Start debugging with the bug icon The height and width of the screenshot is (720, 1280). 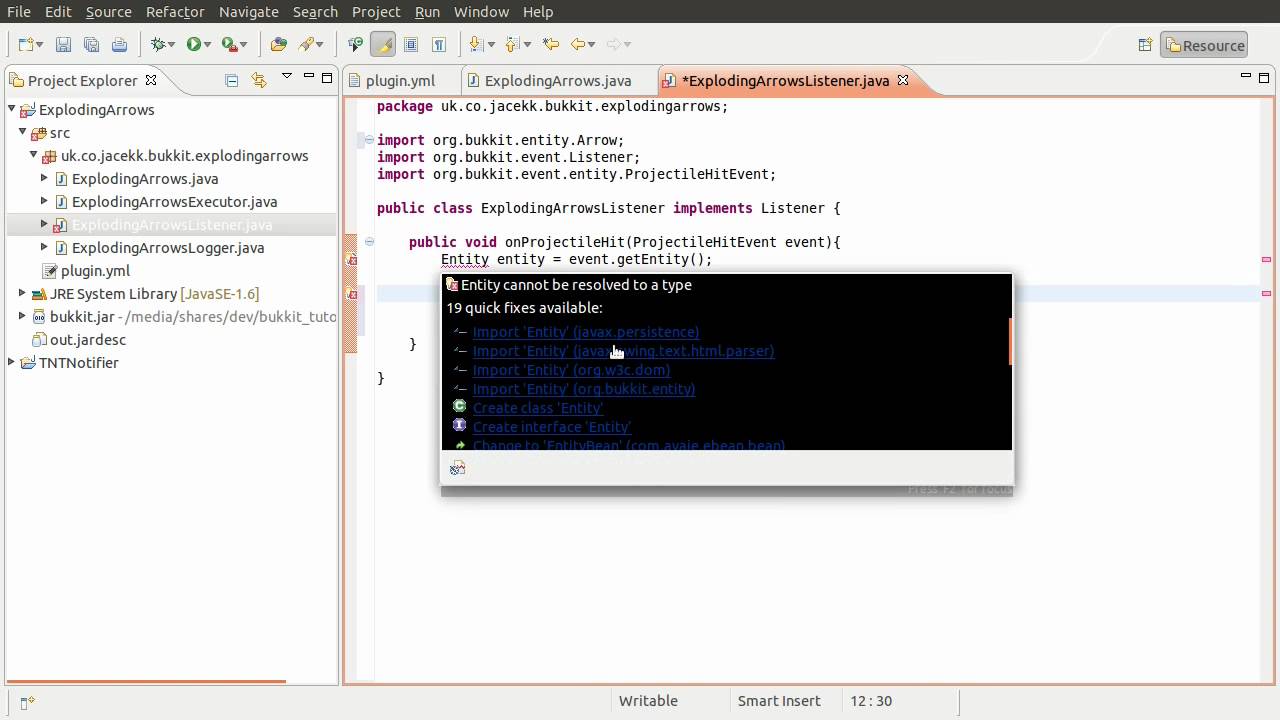(x=158, y=44)
